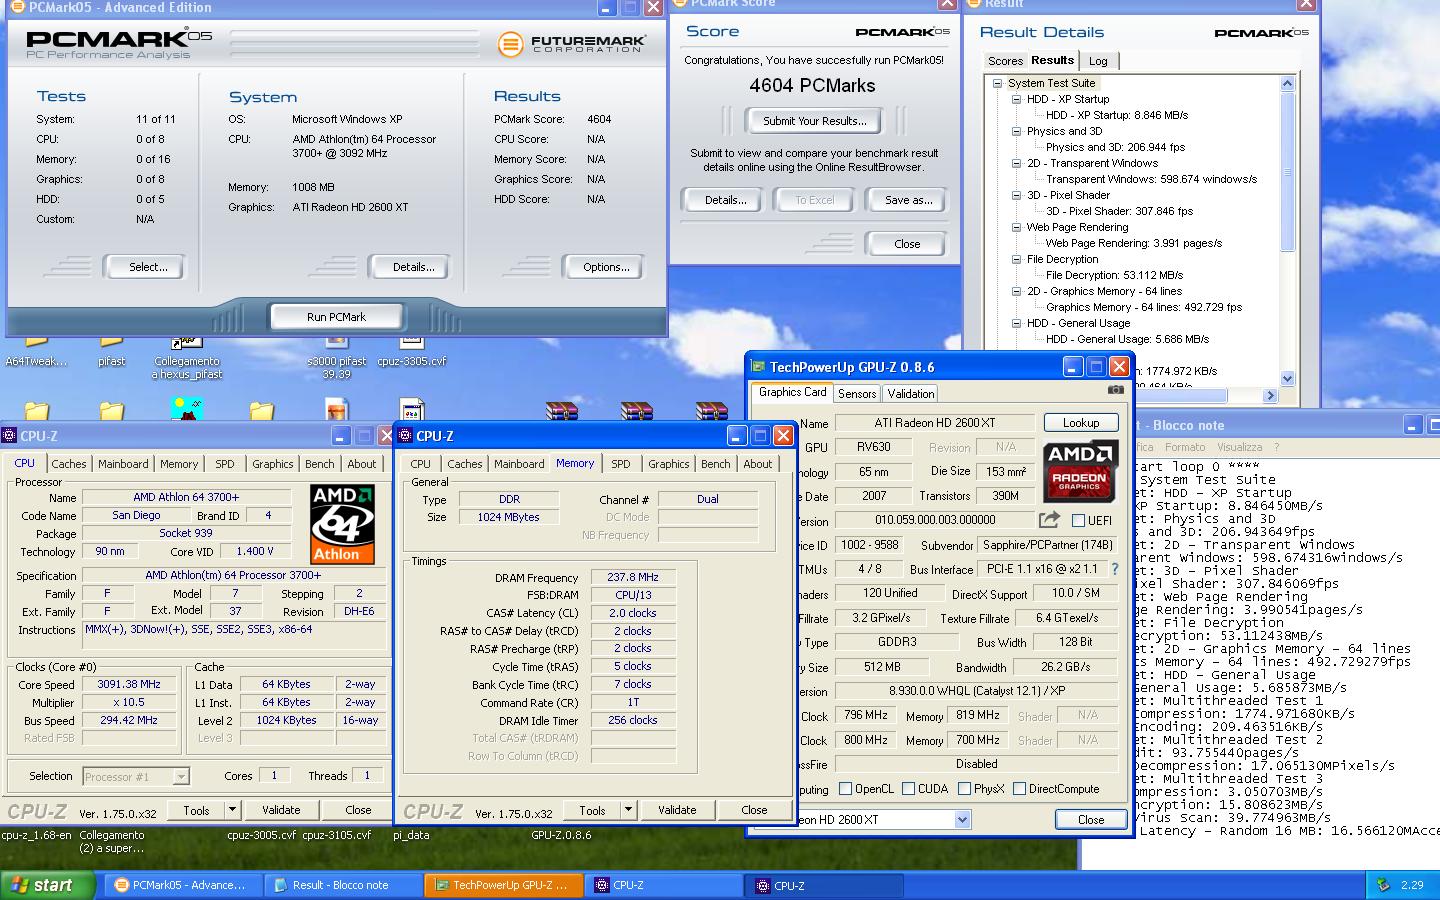1440x900 pixels.
Task: Toggle the UEFI checkbox in GPU-Z
Action: pyautogui.click(x=1078, y=520)
